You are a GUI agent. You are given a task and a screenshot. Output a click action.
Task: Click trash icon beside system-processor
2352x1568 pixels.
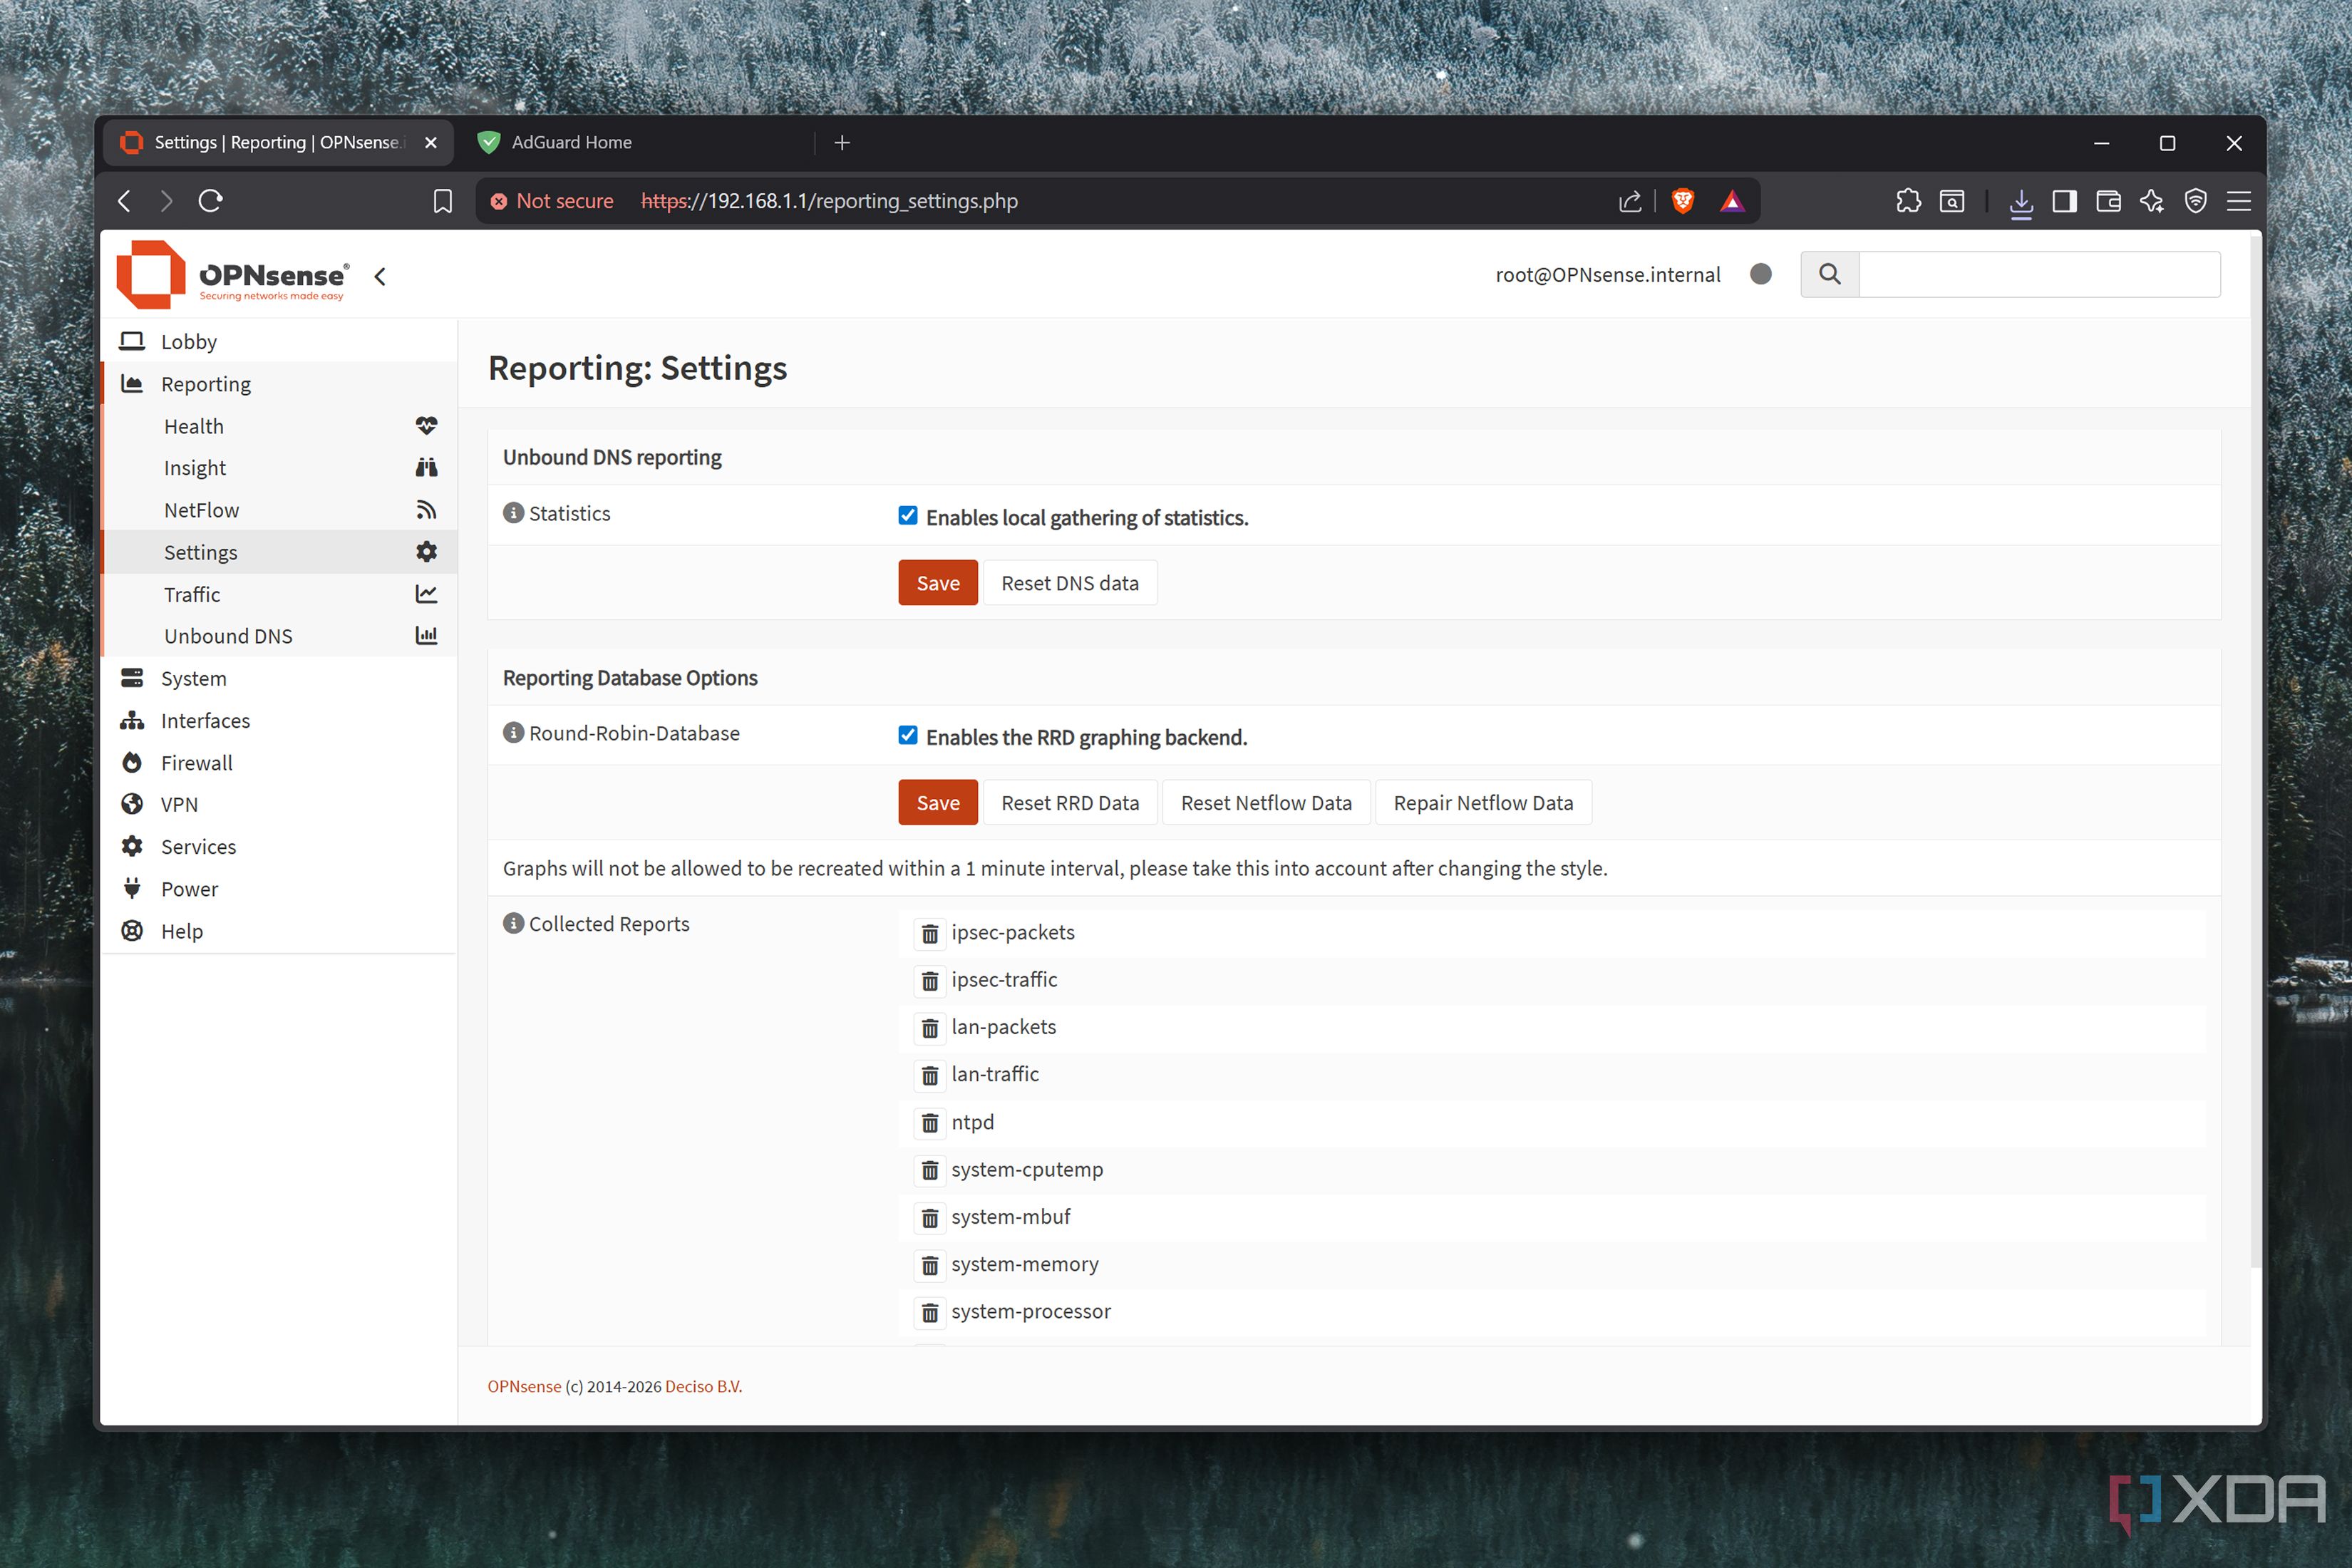click(x=929, y=1312)
